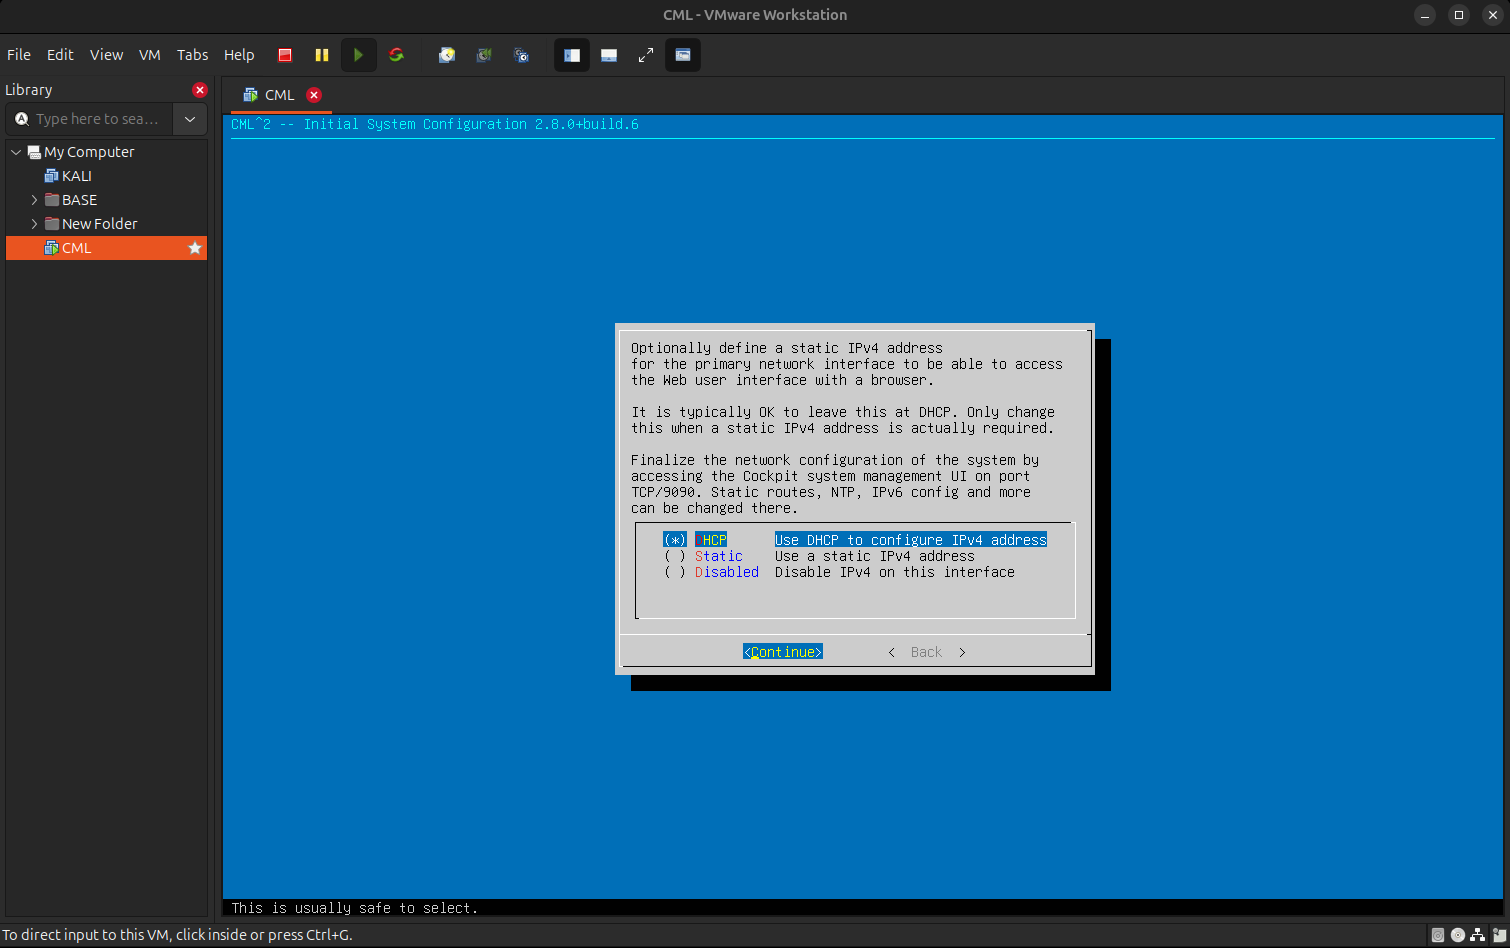The height and width of the screenshot is (948, 1510).
Task: Click the library search input field
Action: (96, 119)
